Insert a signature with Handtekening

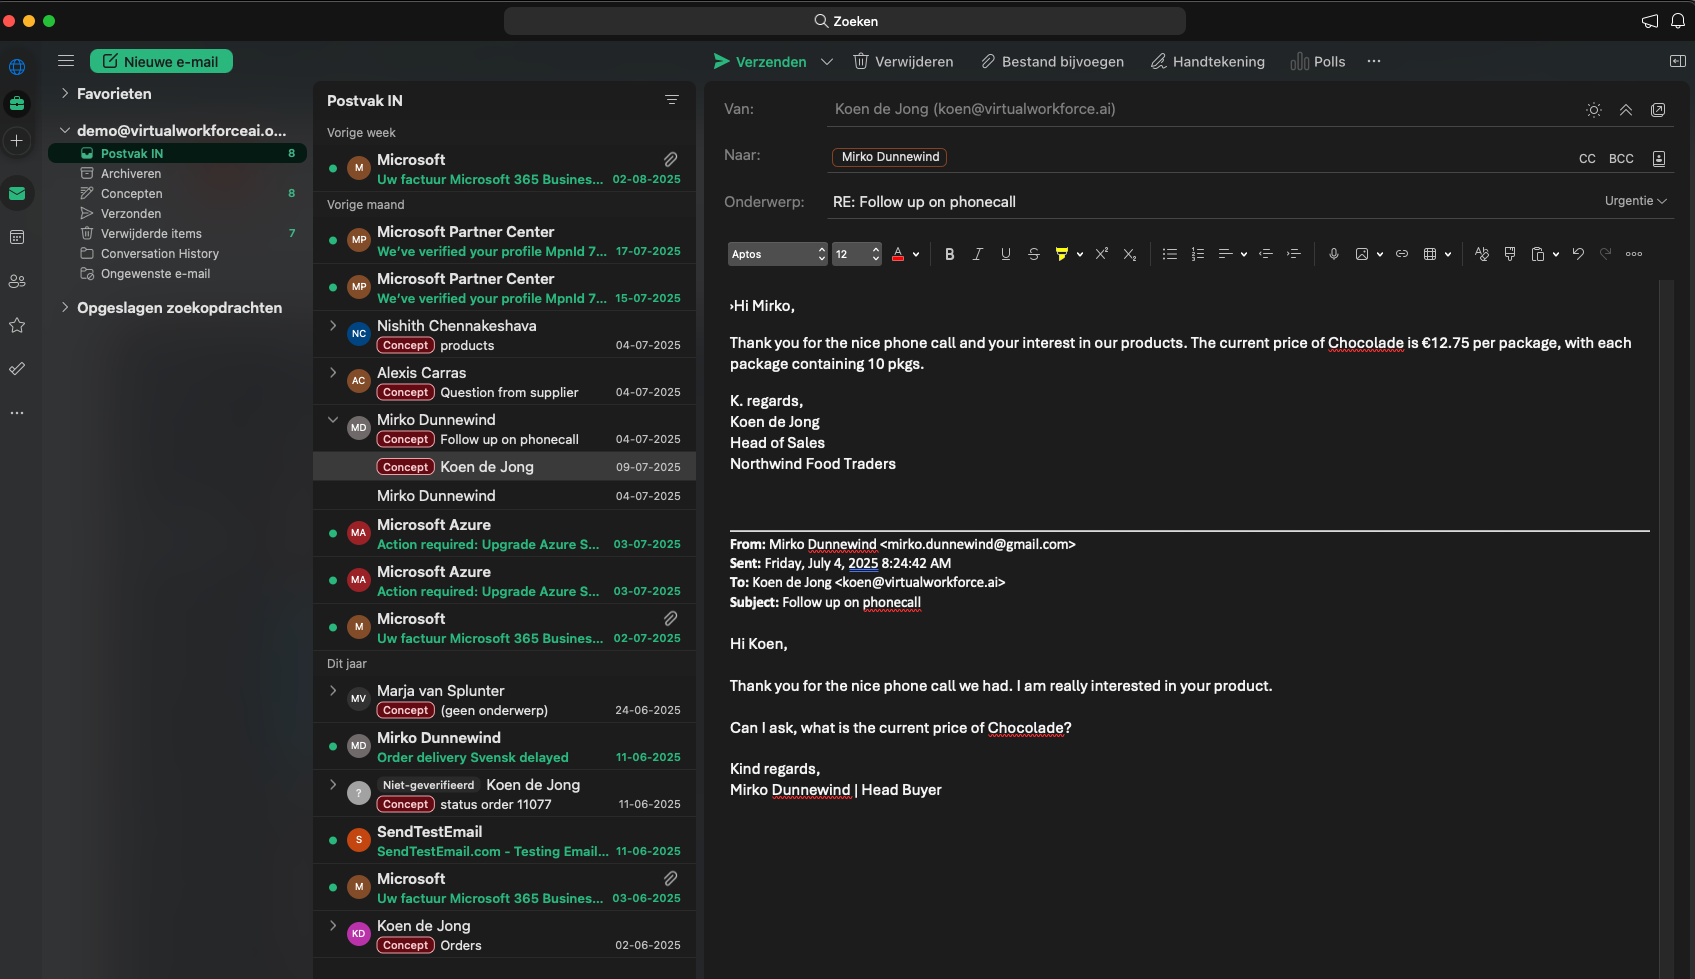pos(1208,61)
